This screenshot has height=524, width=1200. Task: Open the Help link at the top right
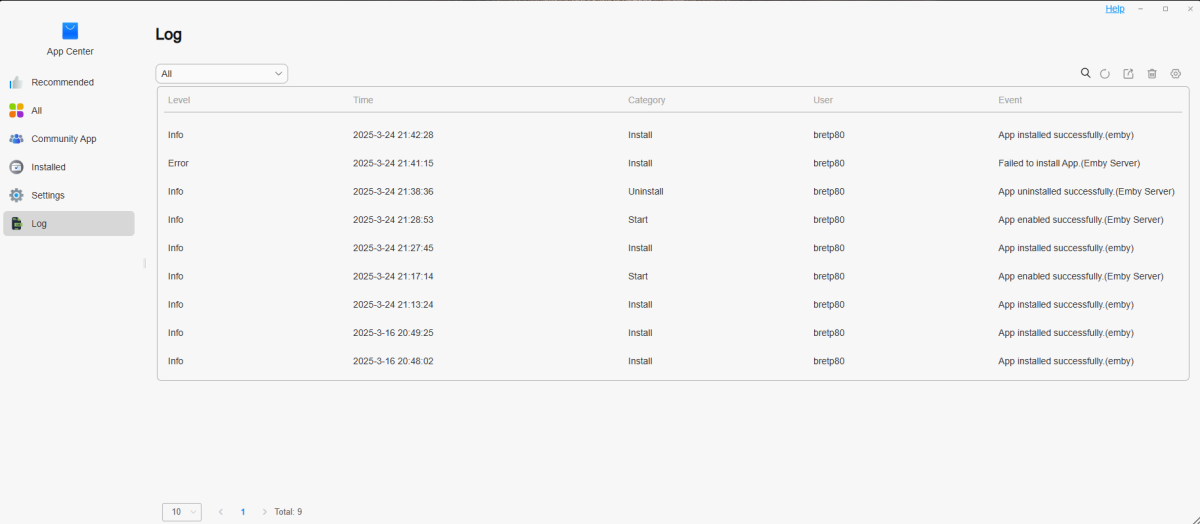1115,8
